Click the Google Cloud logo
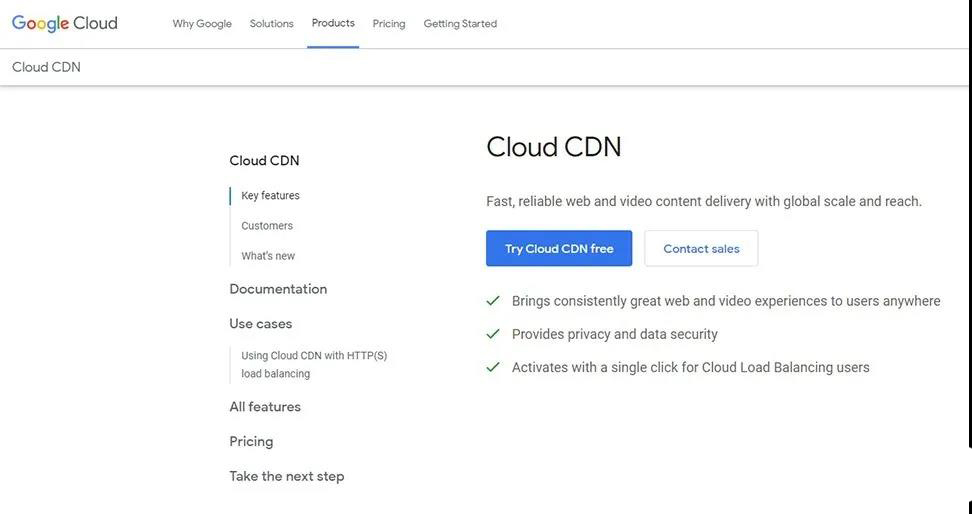This screenshot has height=514, width=972. point(65,23)
